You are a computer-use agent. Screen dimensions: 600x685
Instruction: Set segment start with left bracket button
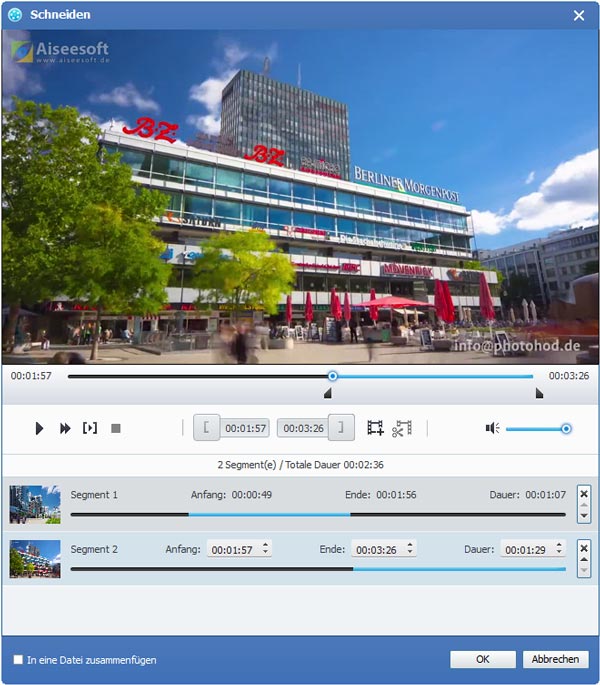(x=206, y=427)
